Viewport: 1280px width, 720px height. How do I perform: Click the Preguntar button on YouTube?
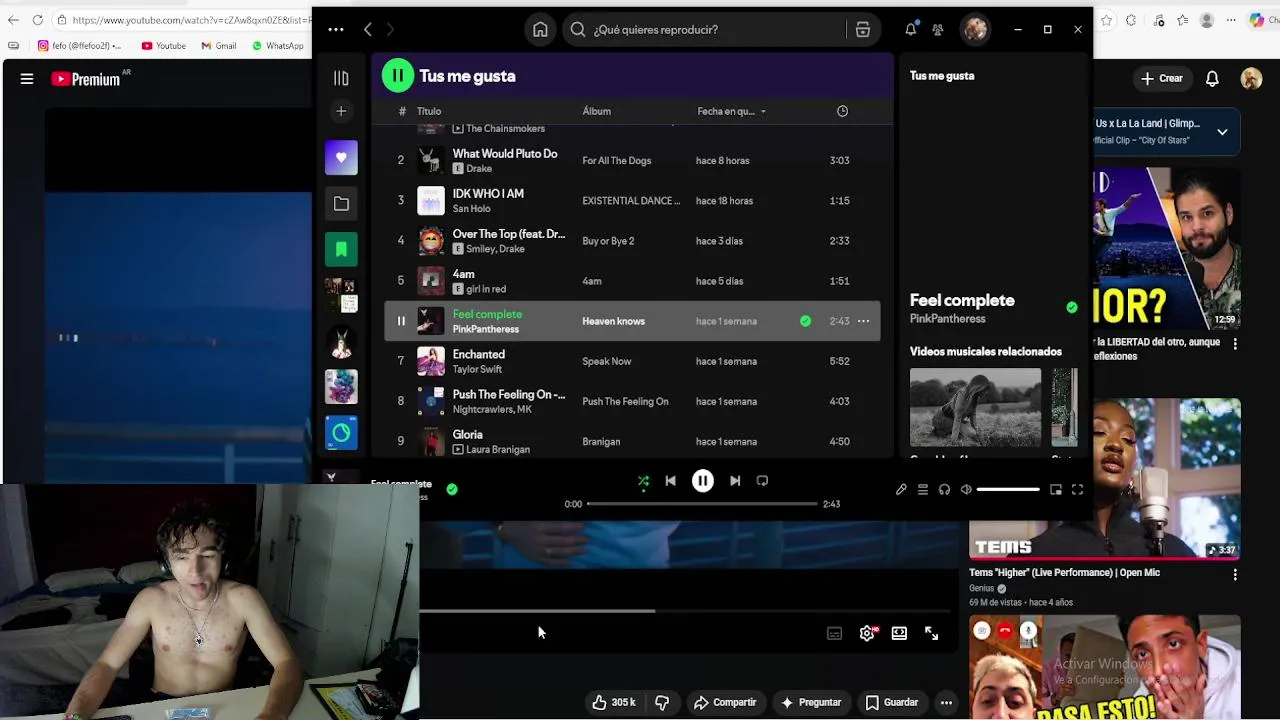click(811, 703)
